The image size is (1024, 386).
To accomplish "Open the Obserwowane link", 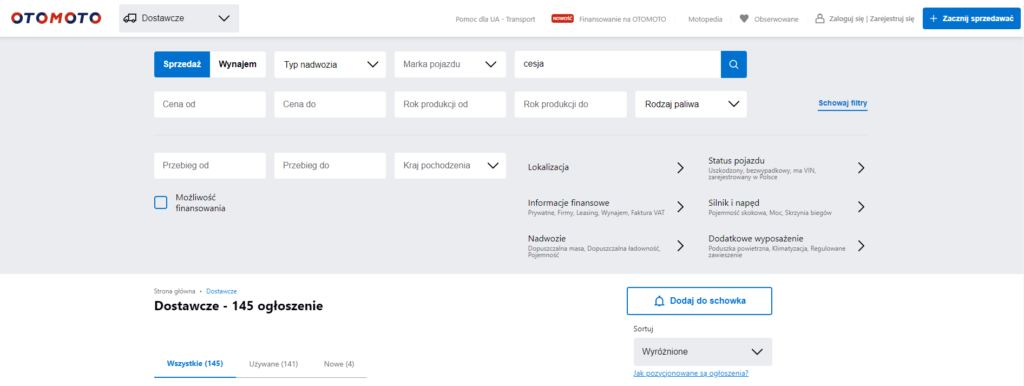I will pyautogui.click(x=776, y=20).
